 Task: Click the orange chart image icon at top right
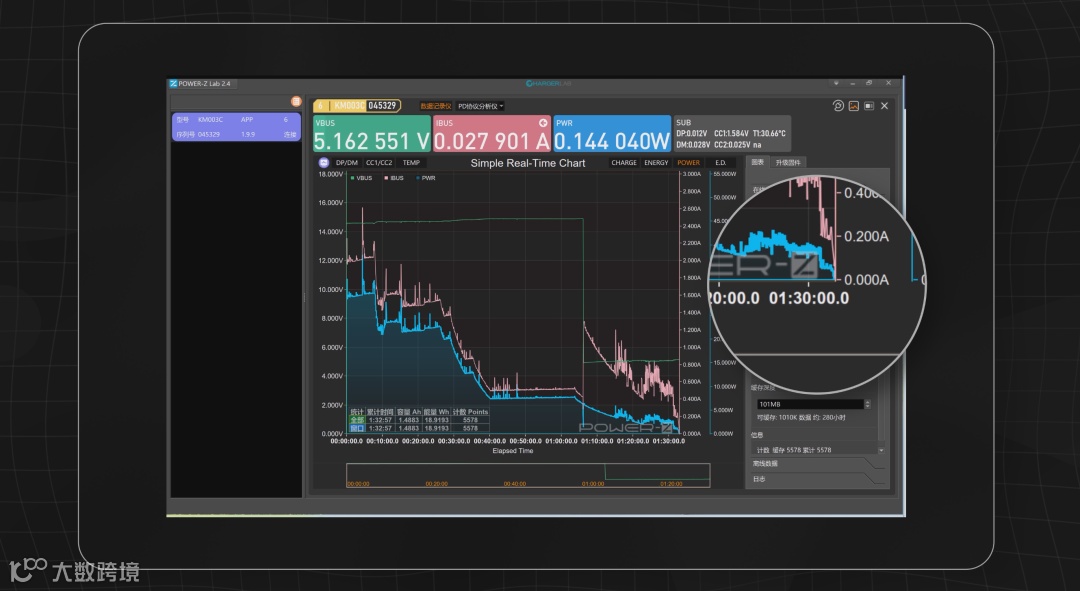pyautogui.click(x=854, y=105)
